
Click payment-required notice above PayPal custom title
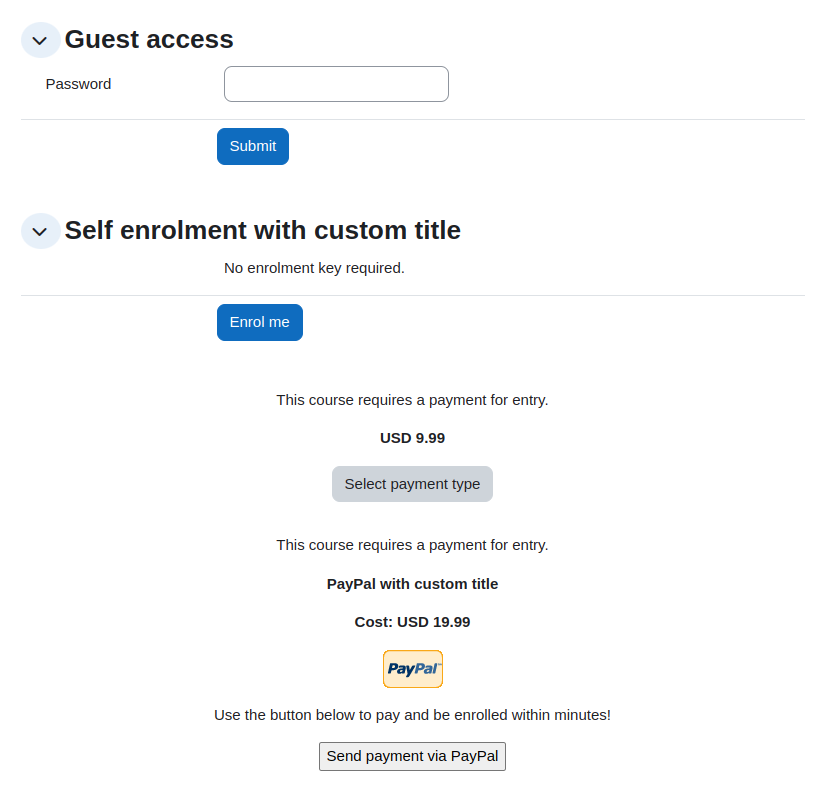(412, 545)
